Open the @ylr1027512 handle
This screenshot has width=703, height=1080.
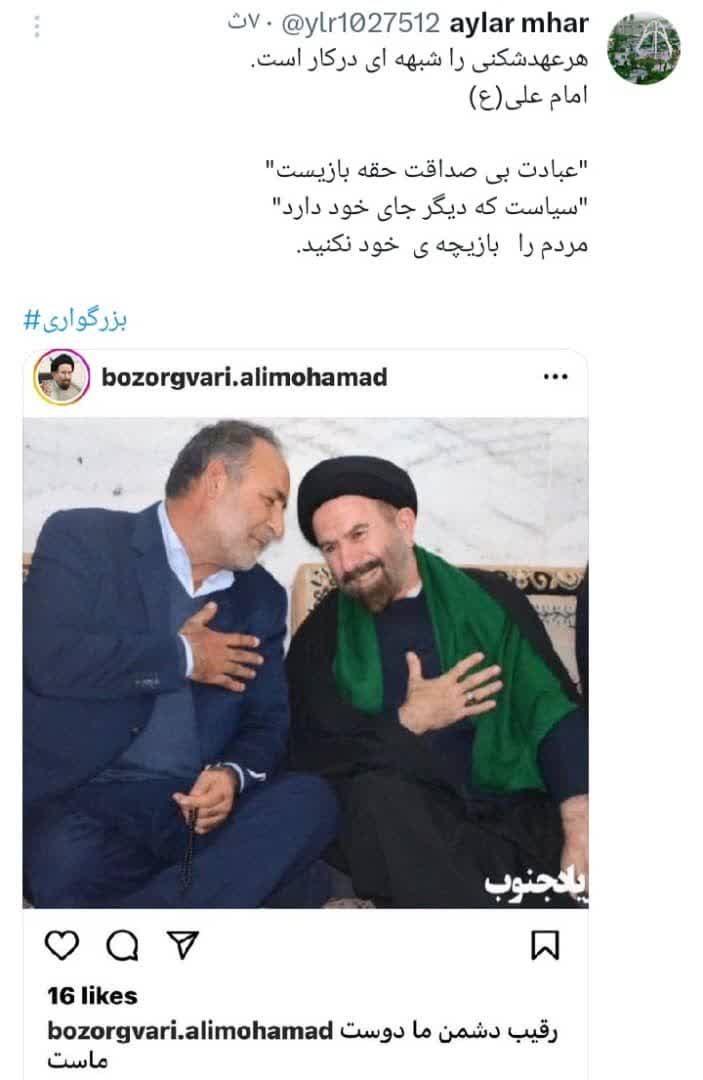click(361, 24)
